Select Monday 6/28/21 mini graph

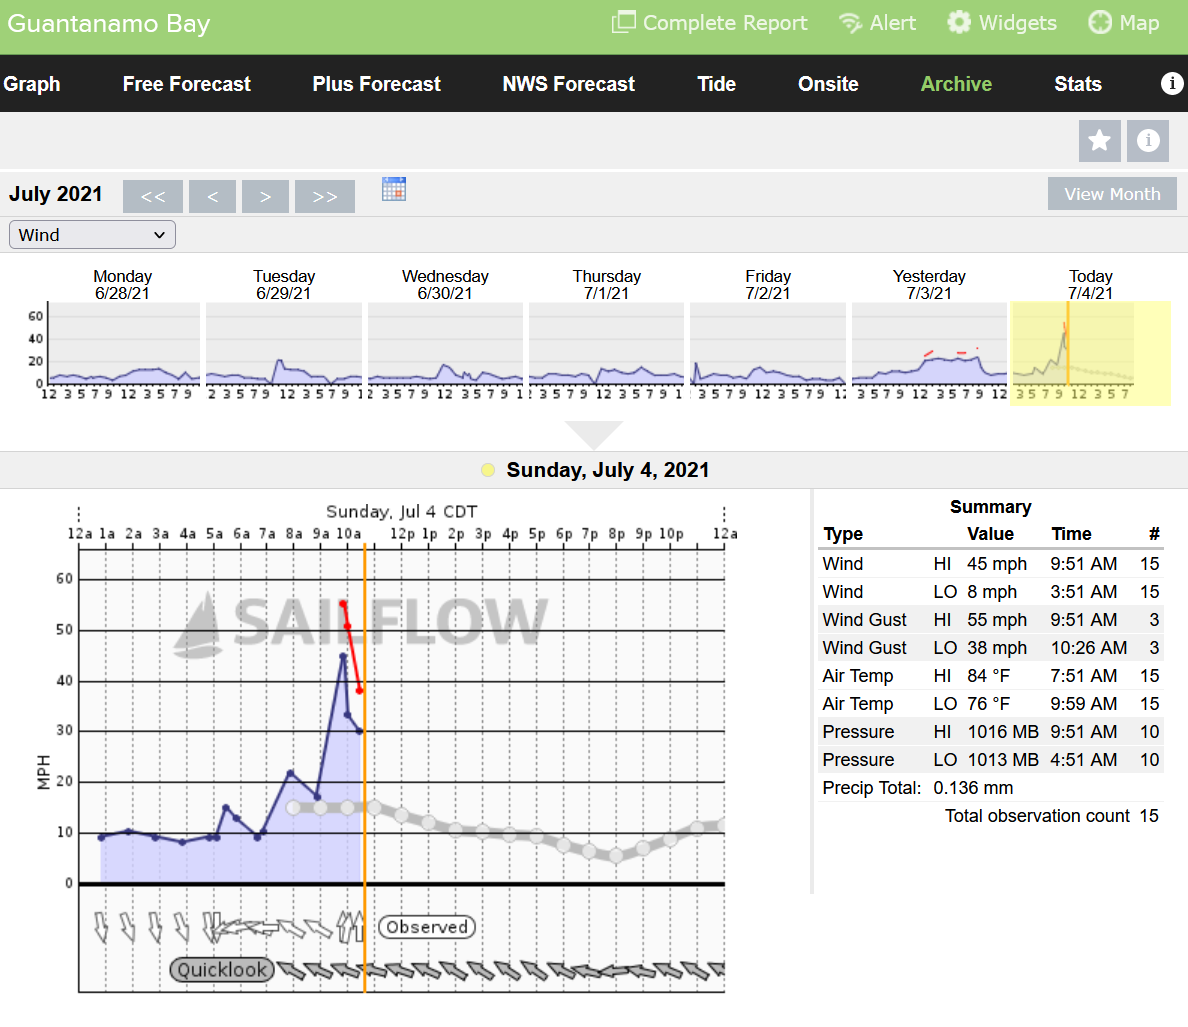123,344
